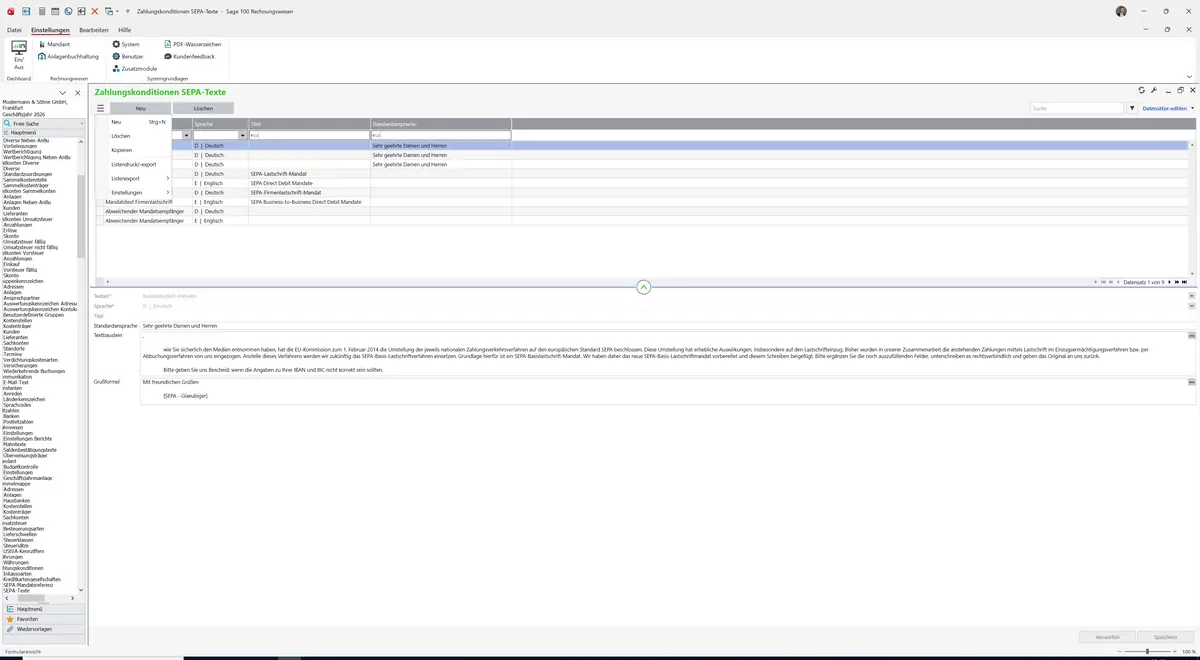Select SEPA-Firmenlastschrift-Mandat title cell
Screen dimensions: 1200x660
tap(310, 192)
